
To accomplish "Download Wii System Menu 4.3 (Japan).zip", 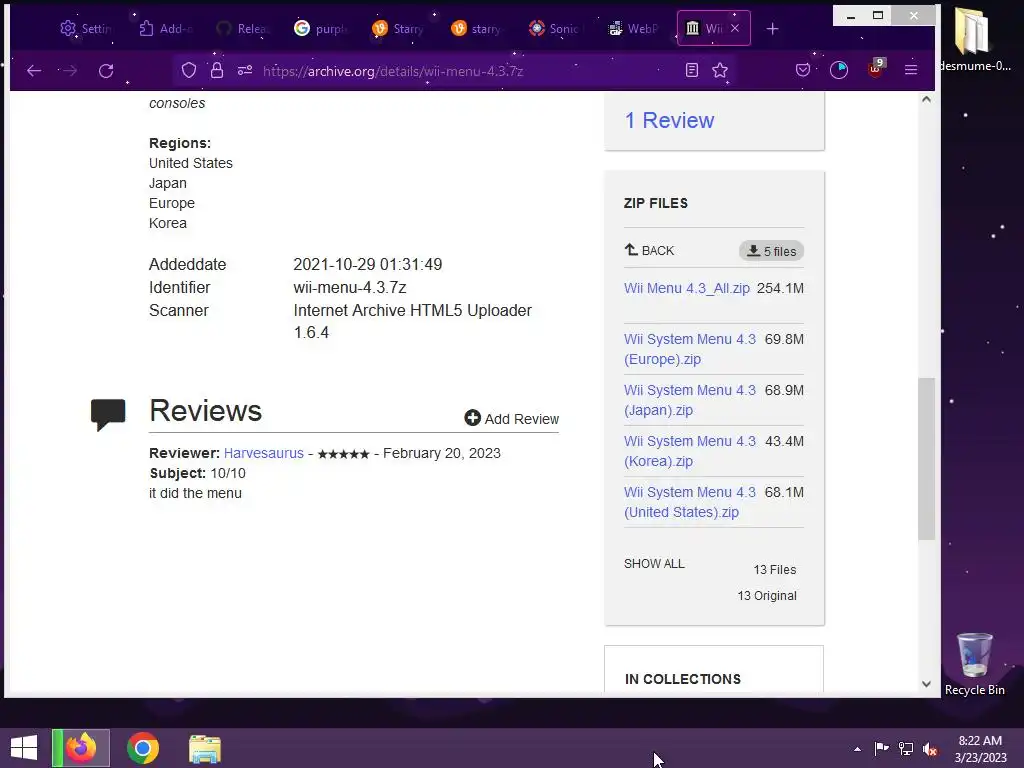I will point(690,400).
